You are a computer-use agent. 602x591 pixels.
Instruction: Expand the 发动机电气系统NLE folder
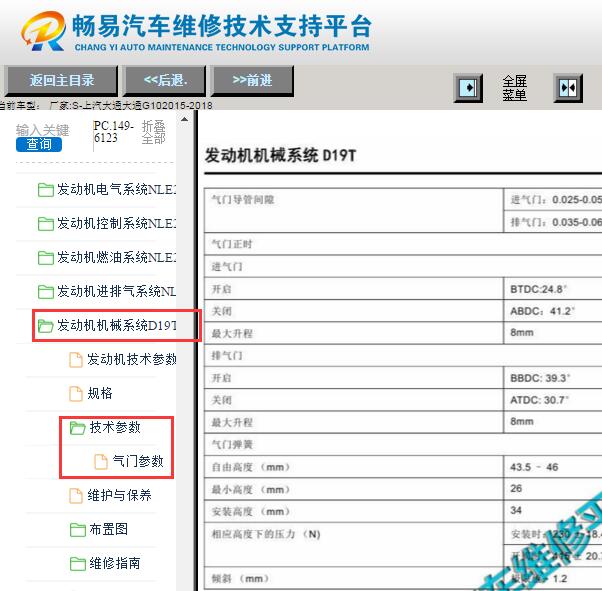(116, 189)
